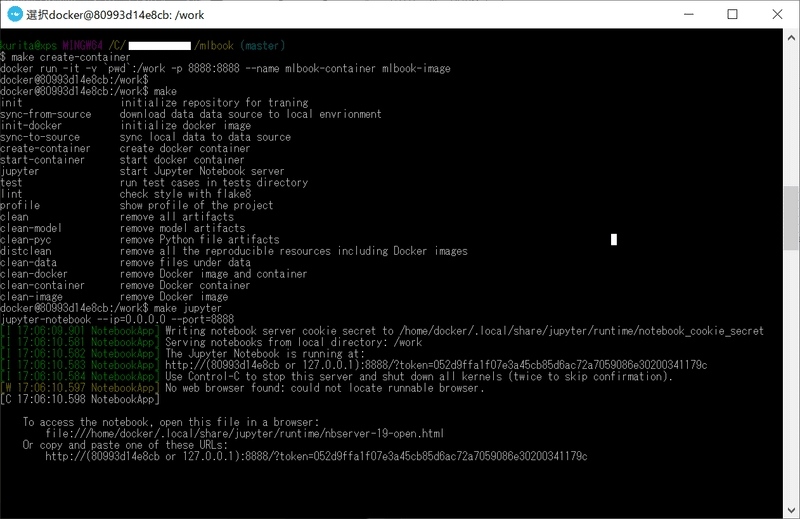Click the scrollbar down arrow
The width and height of the screenshot is (800, 519).
(x=791, y=510)
